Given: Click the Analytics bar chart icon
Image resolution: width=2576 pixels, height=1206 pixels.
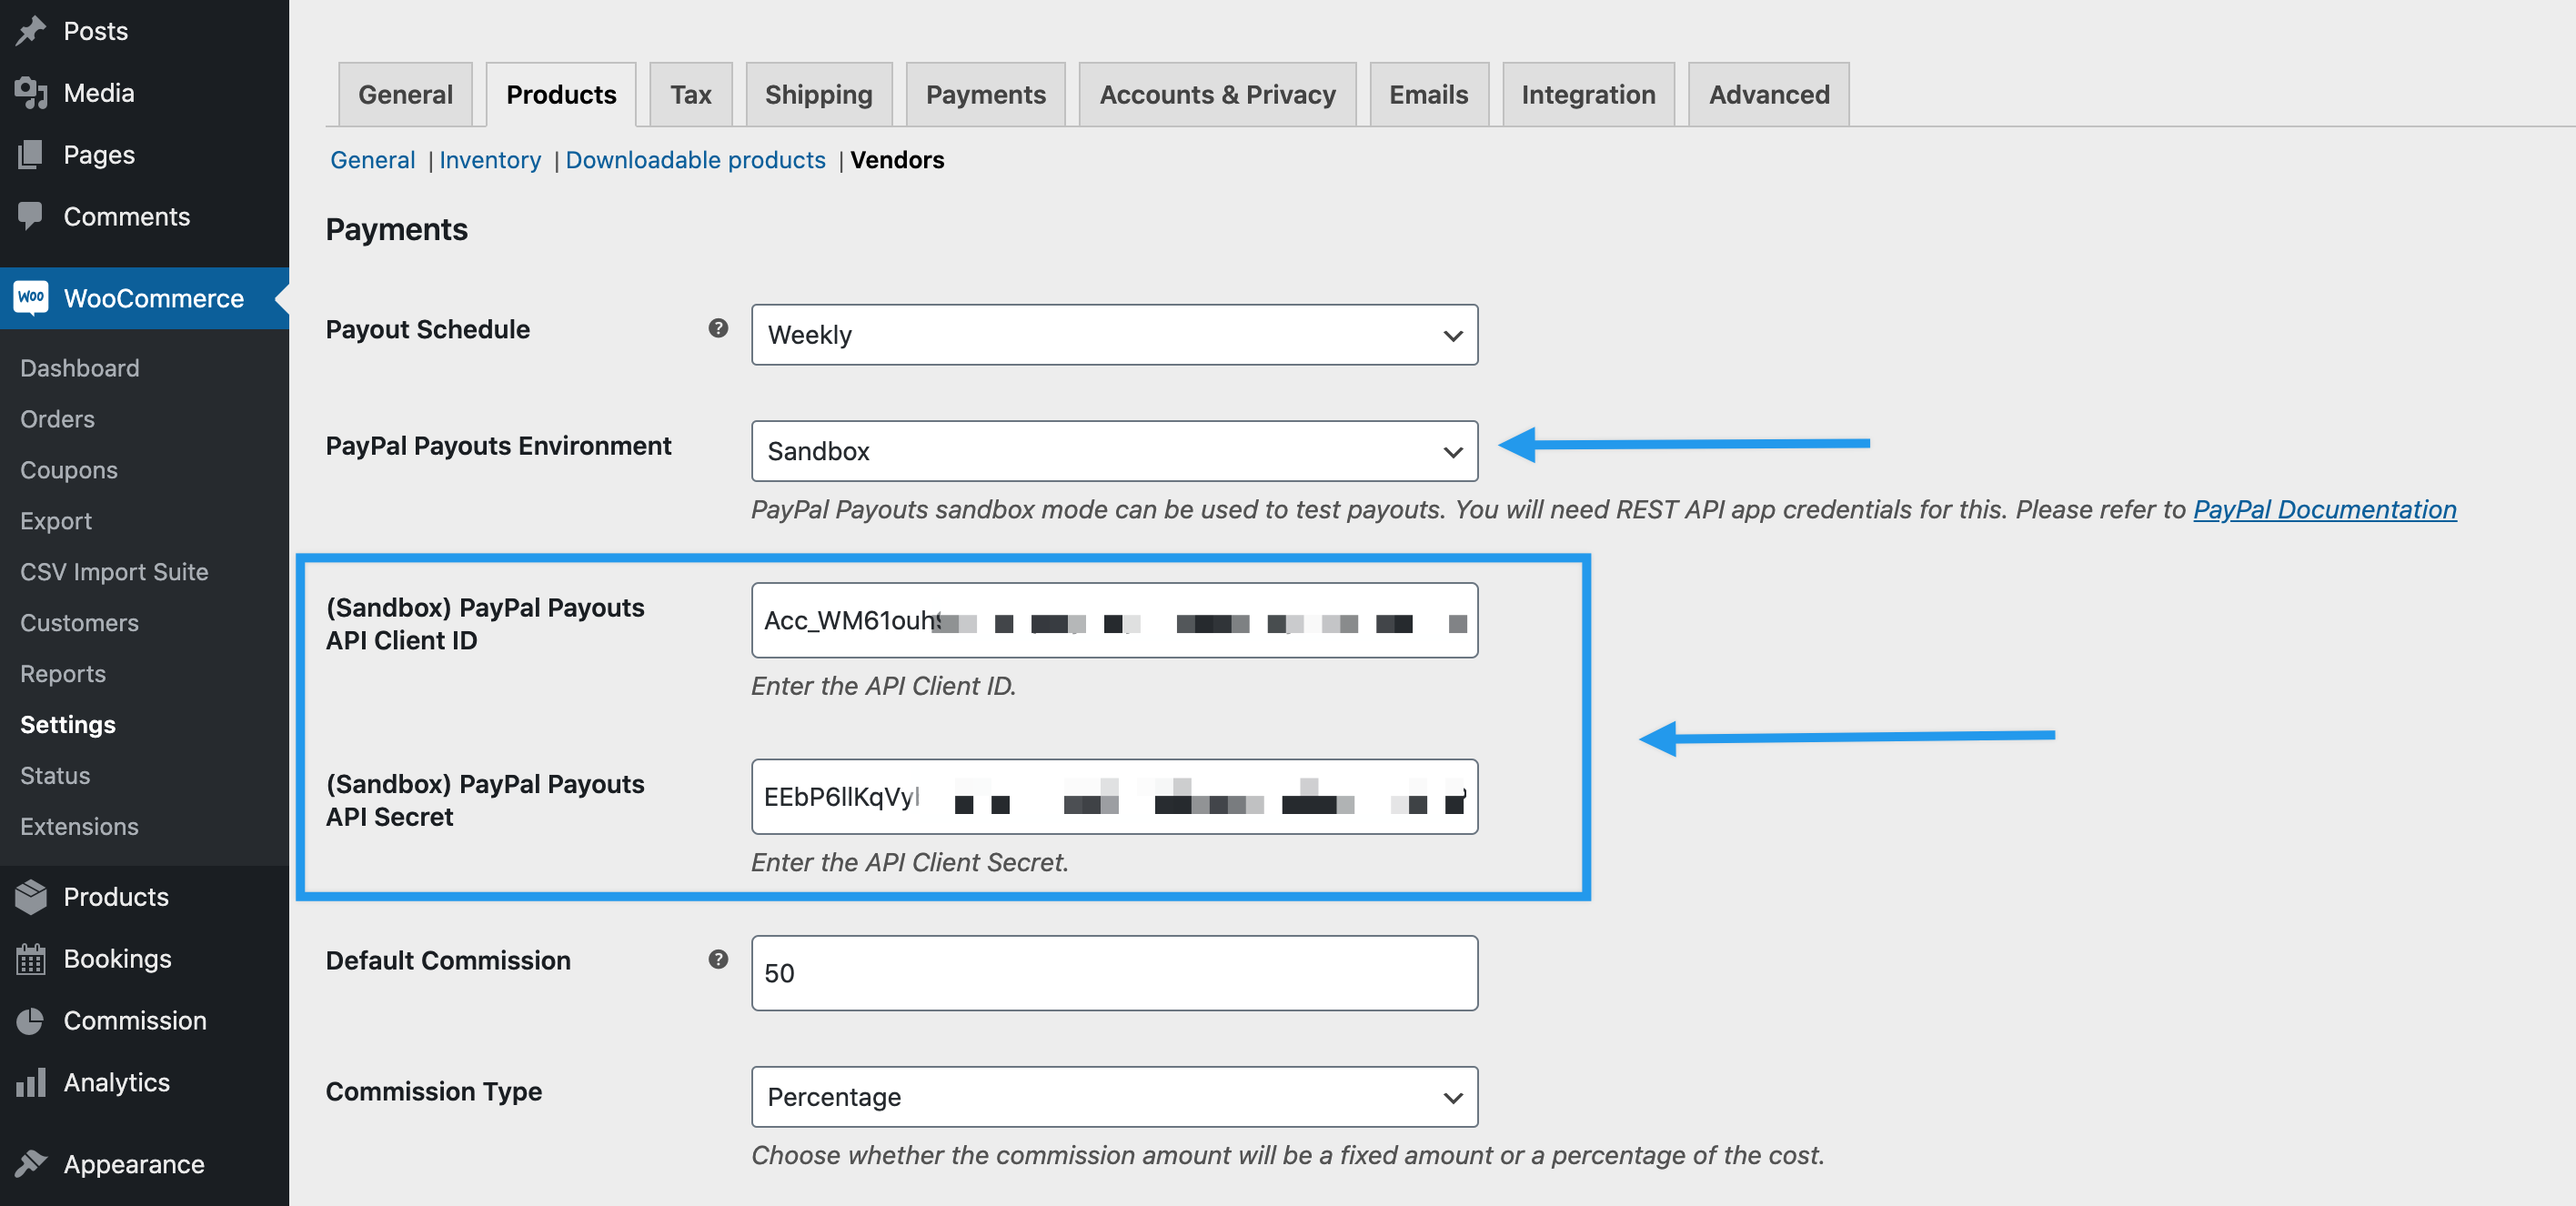Looking at the screenshot, I should 31,1082.
